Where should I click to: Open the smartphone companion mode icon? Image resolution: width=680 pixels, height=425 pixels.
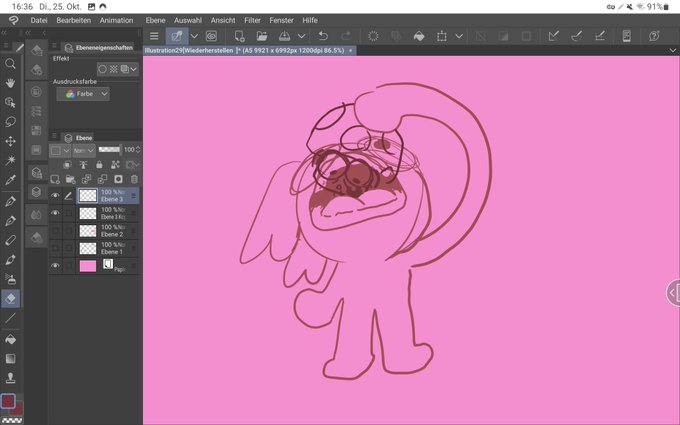coord(627,36)
